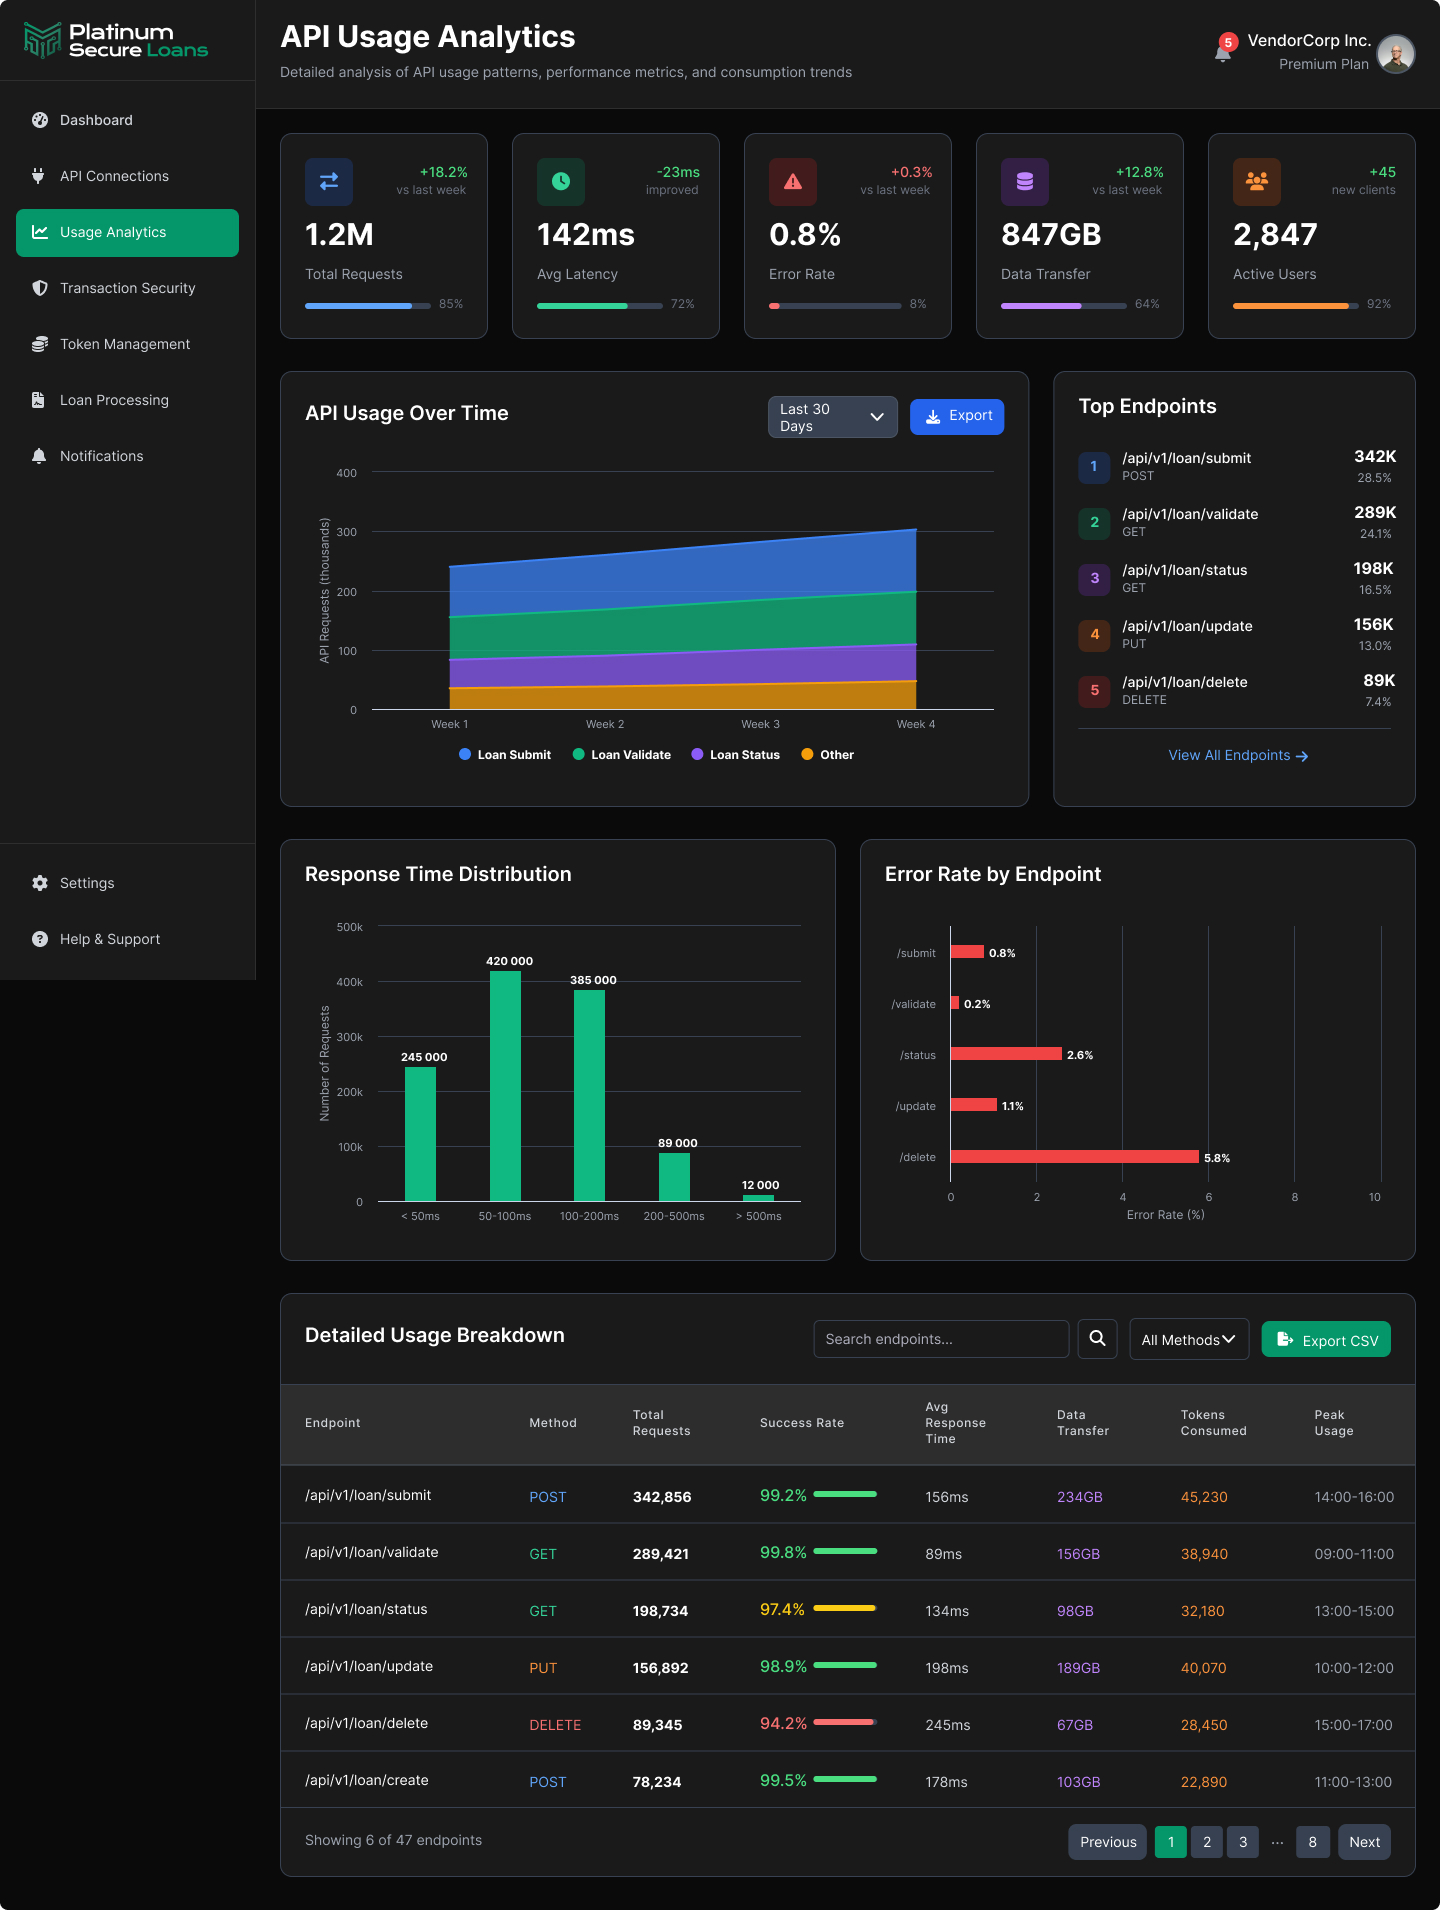Click rank 2 badge for loan/validate endpoint
The height and width of the screenshot is (1910, 1440).
point(1094,523)
